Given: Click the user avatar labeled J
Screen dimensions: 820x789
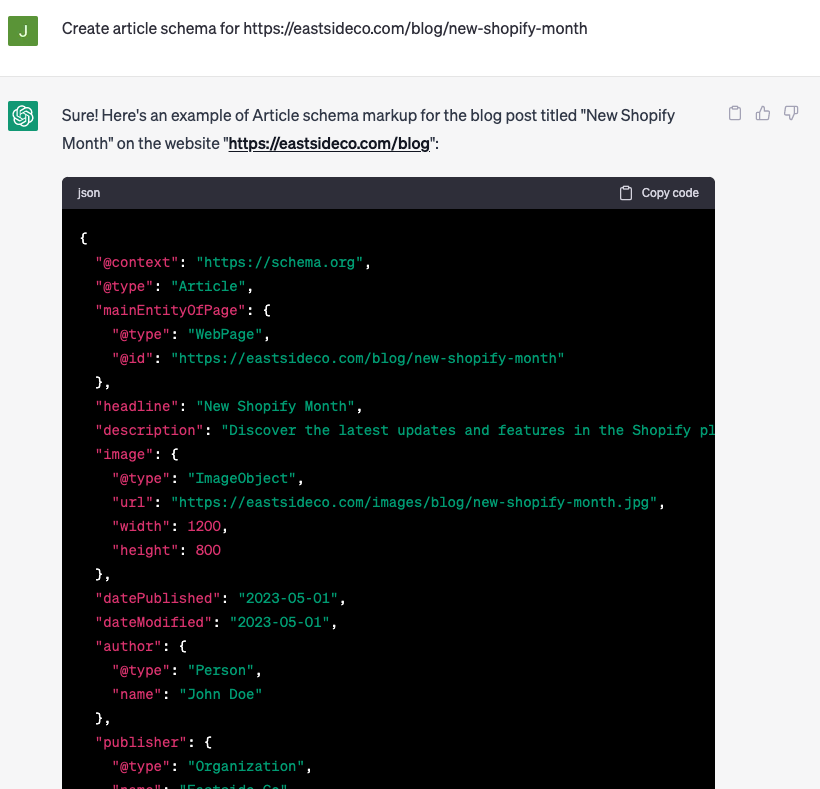Looking at the screenshot, I should click(x=23, y=31).
